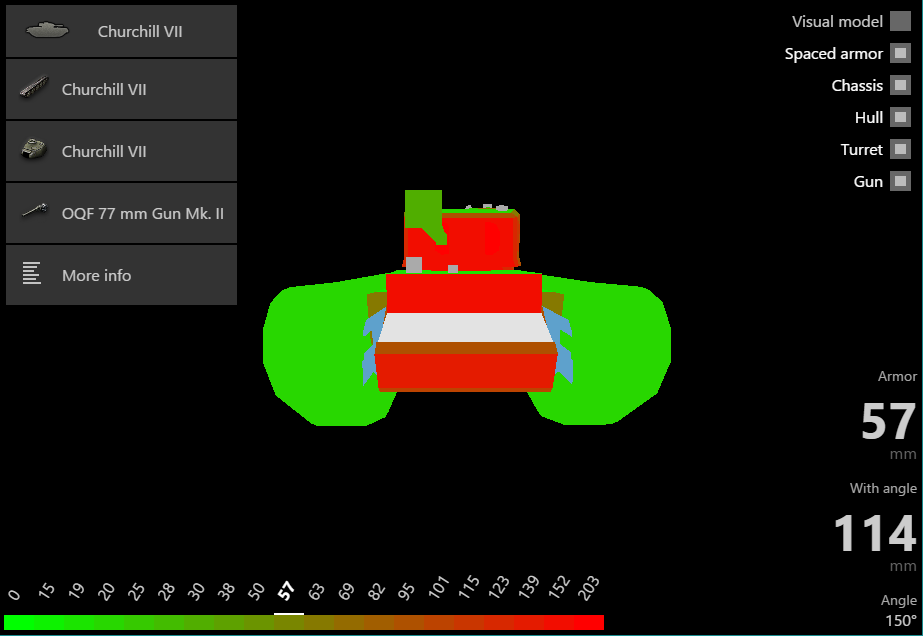923x636 pixels.
Task: Toggle the Turret visibility checkbox
Action: [x=900, y=149]
